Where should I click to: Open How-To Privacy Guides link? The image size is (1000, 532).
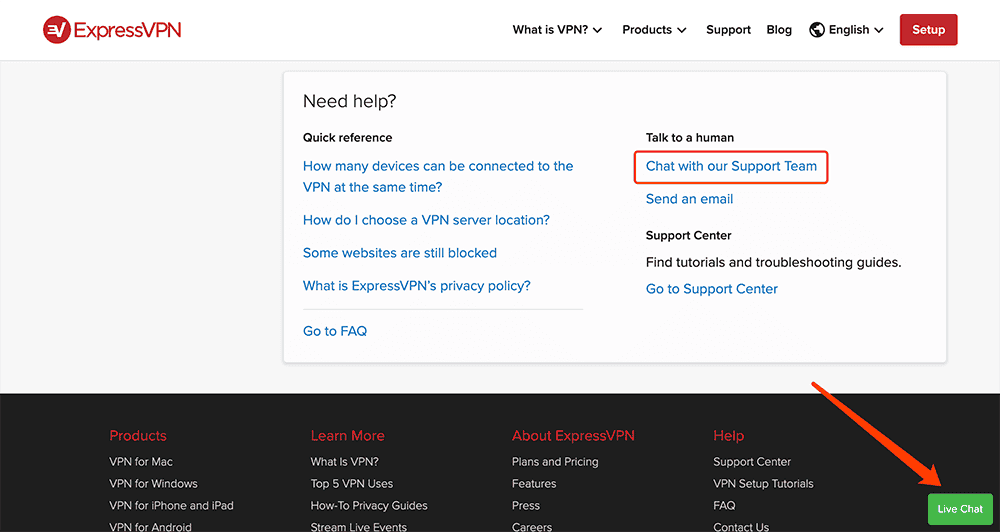[x=369, y=505]
